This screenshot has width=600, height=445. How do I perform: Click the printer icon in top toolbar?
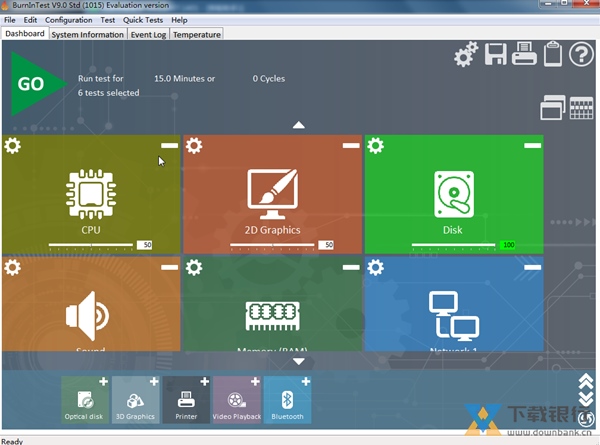click(525, 55)
